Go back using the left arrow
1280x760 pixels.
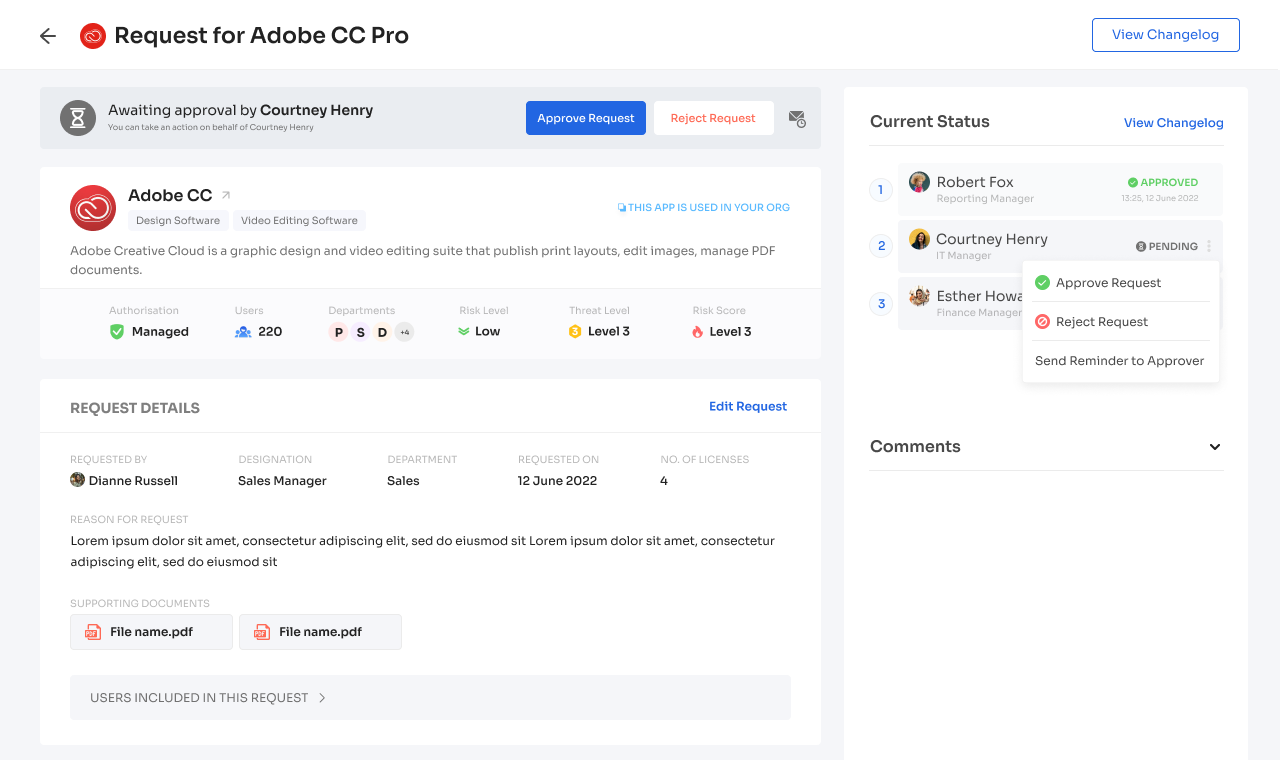coord(48,36)
